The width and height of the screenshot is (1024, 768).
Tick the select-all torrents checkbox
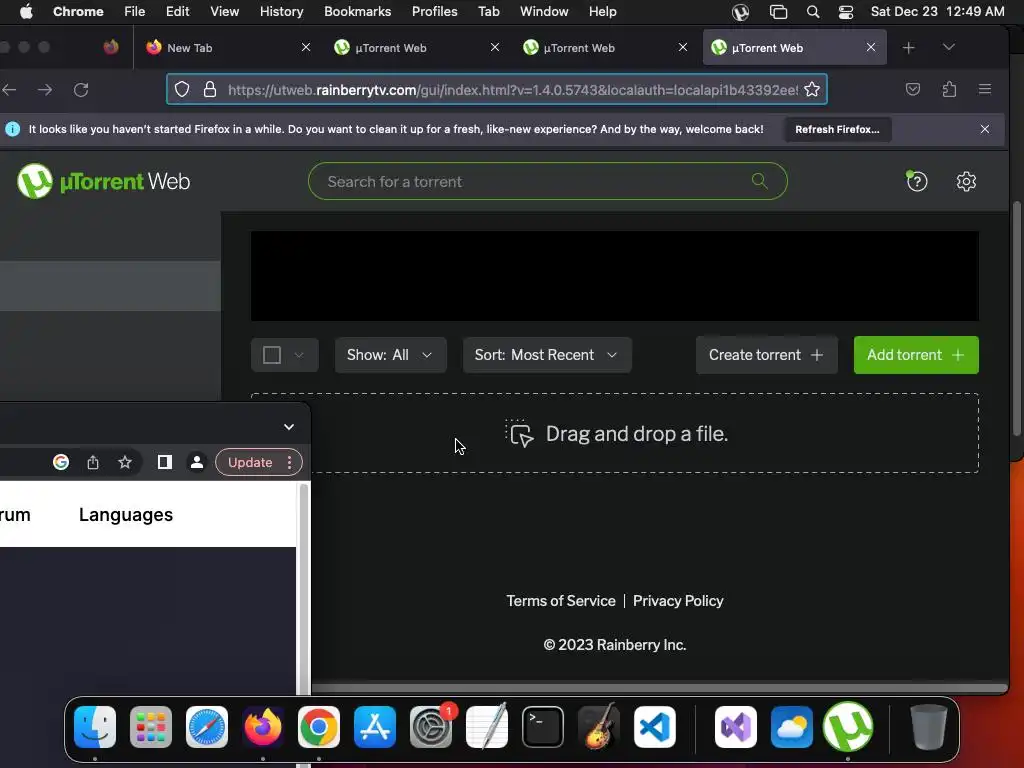272,355
